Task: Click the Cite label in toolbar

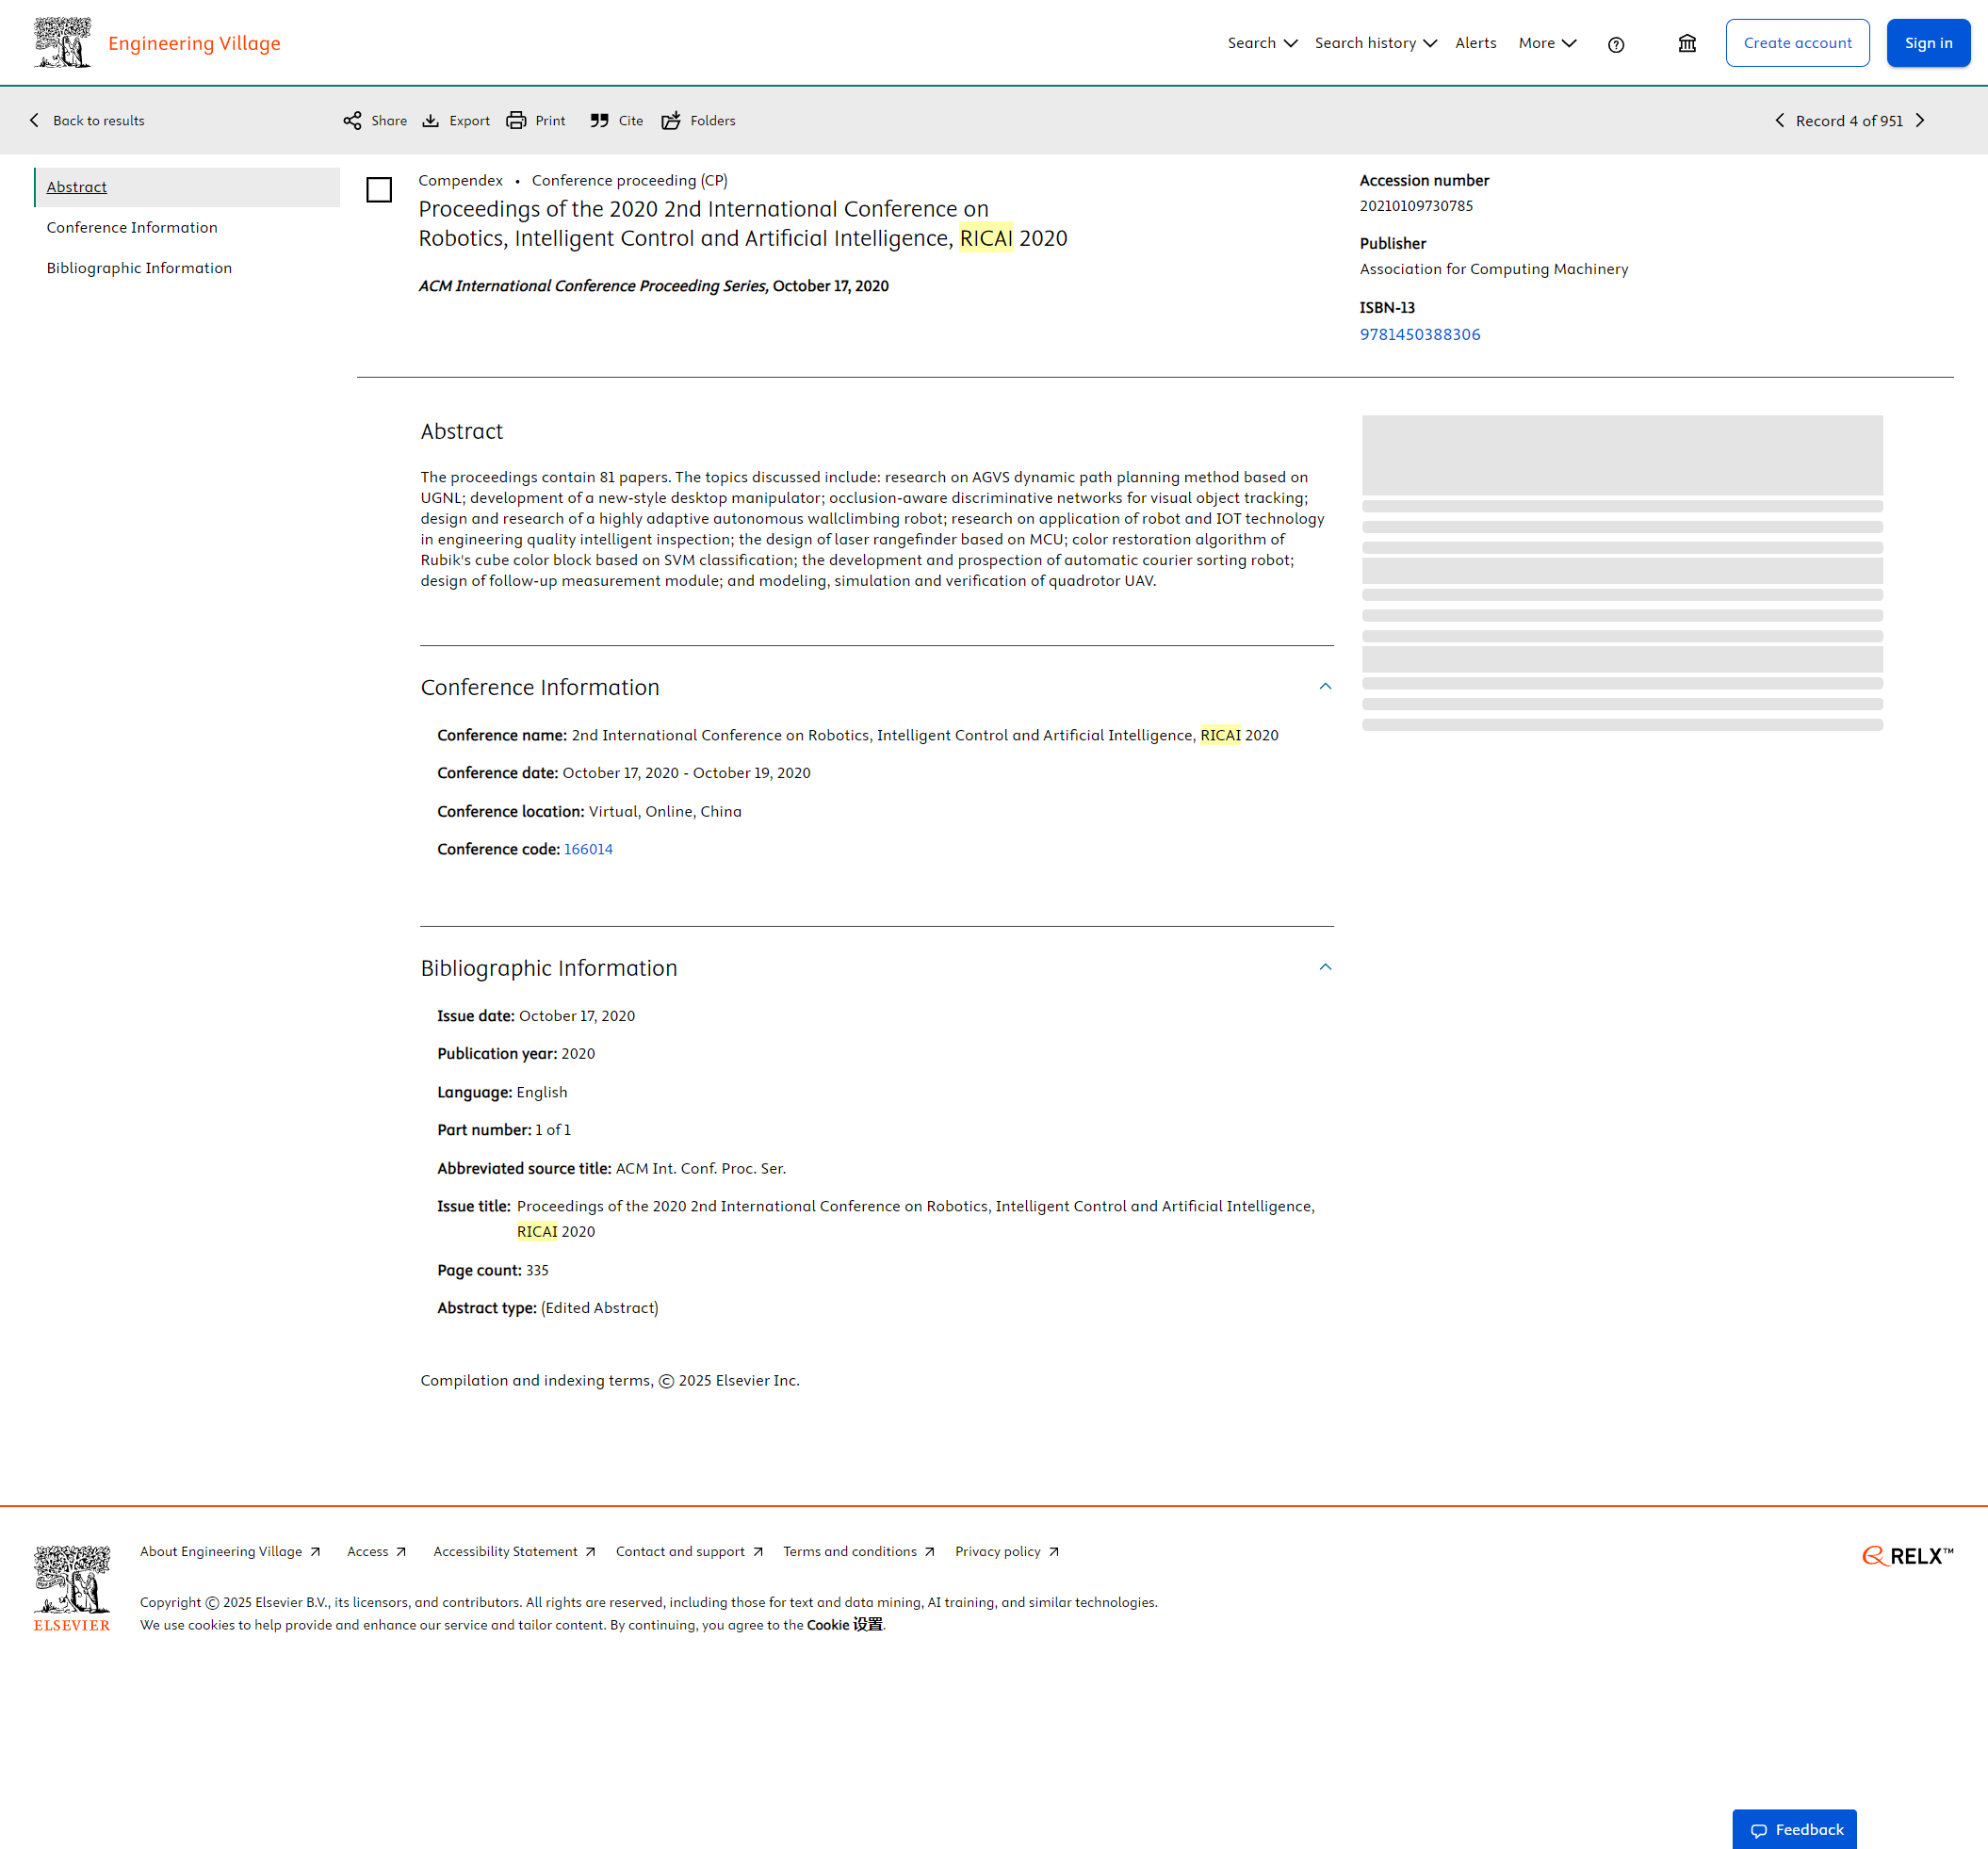Action: [631, 121]
